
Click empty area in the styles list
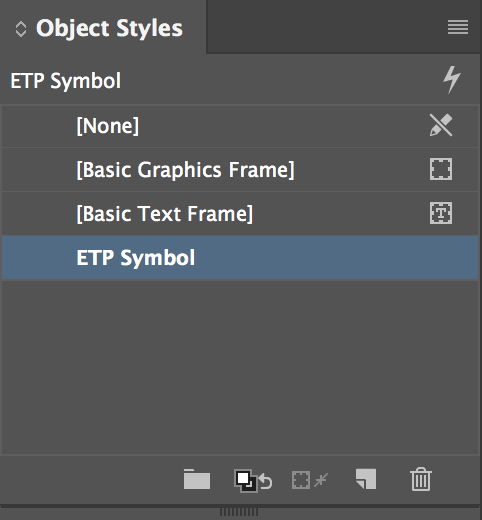coord(240,367)
